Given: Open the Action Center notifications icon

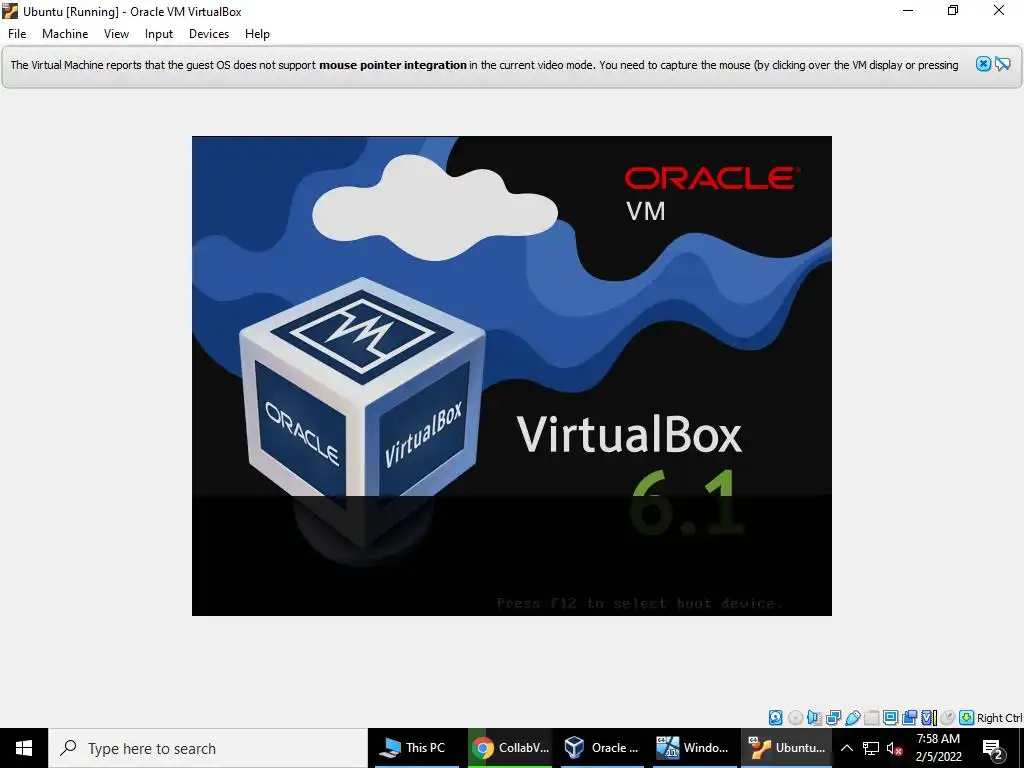Looking at the screenshot, I should pos(993,748).
